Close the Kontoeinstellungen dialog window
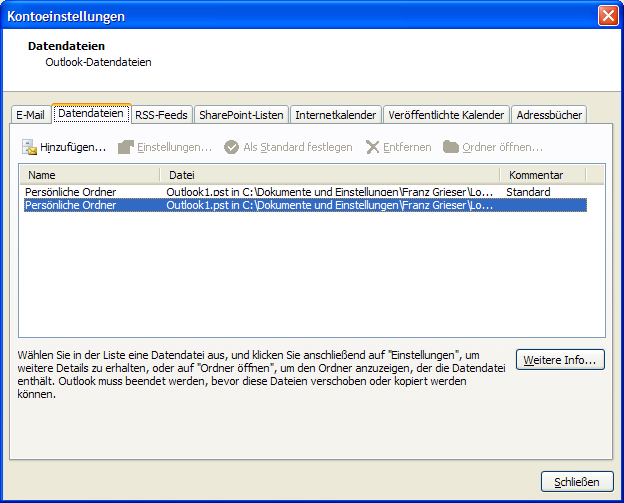The width and height of the screenshot is (624, 503). point(608,16)
